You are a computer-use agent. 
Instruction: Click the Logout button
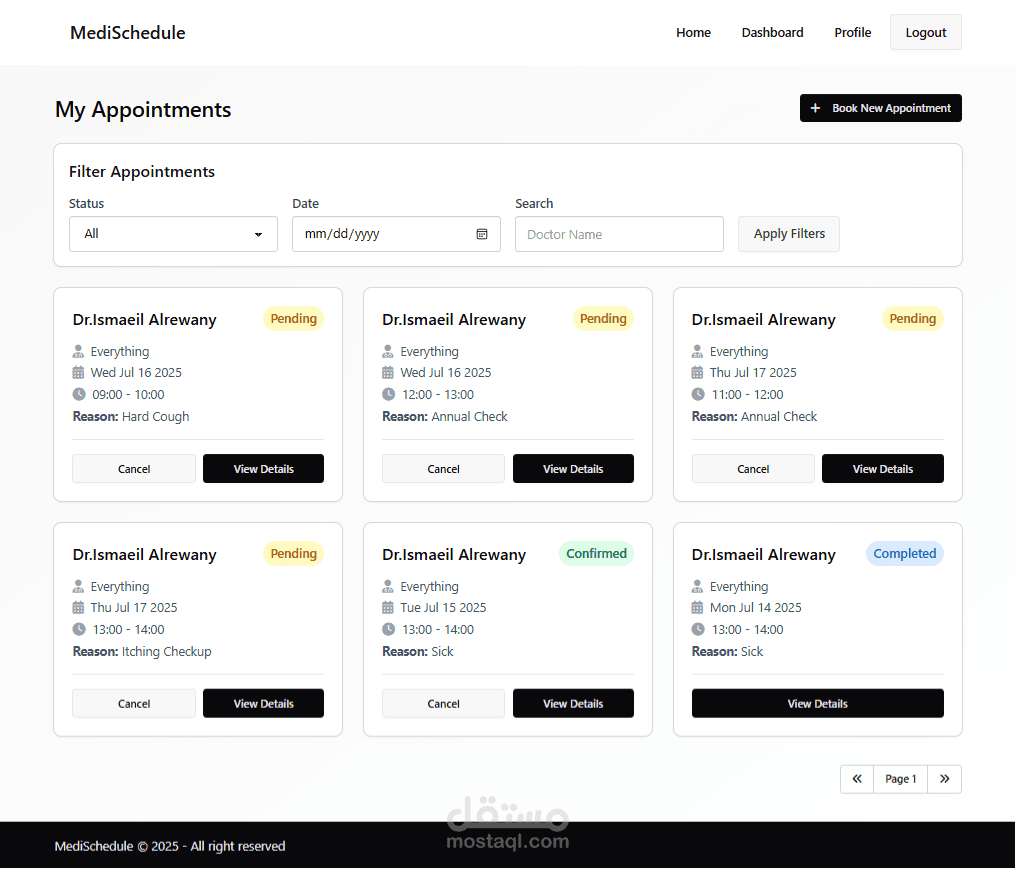[x=925, y=32]
